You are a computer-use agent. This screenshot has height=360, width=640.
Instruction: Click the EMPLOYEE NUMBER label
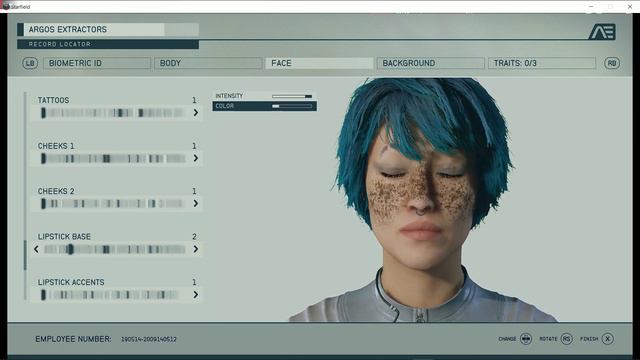(x=73, y=339)
